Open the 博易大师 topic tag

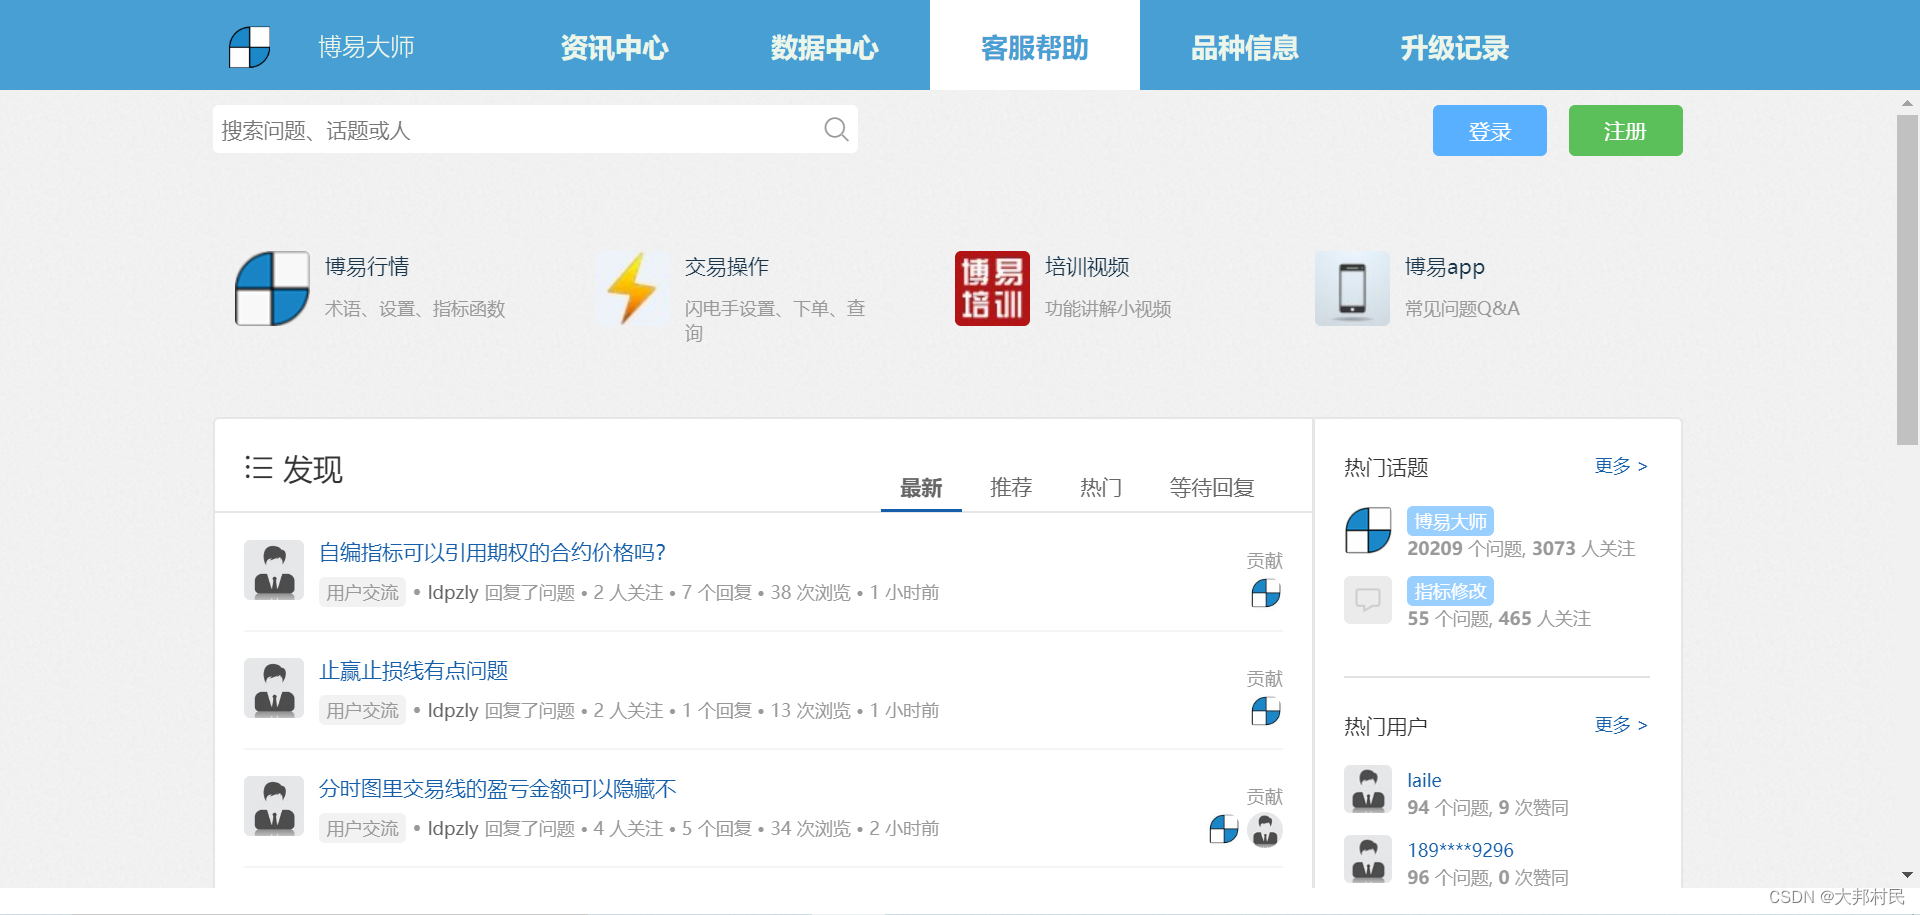click(1450, 521)
